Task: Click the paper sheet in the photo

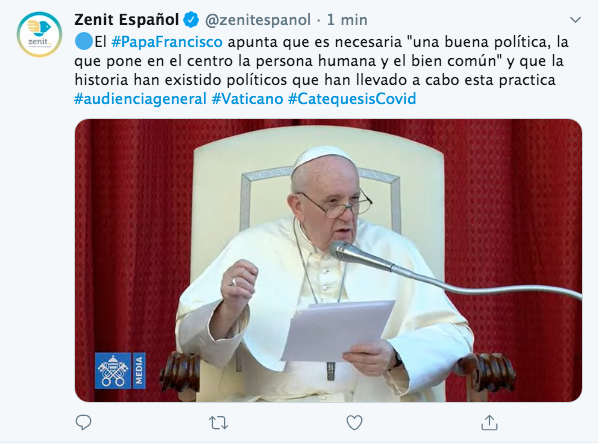Action: tap(338, 331)
